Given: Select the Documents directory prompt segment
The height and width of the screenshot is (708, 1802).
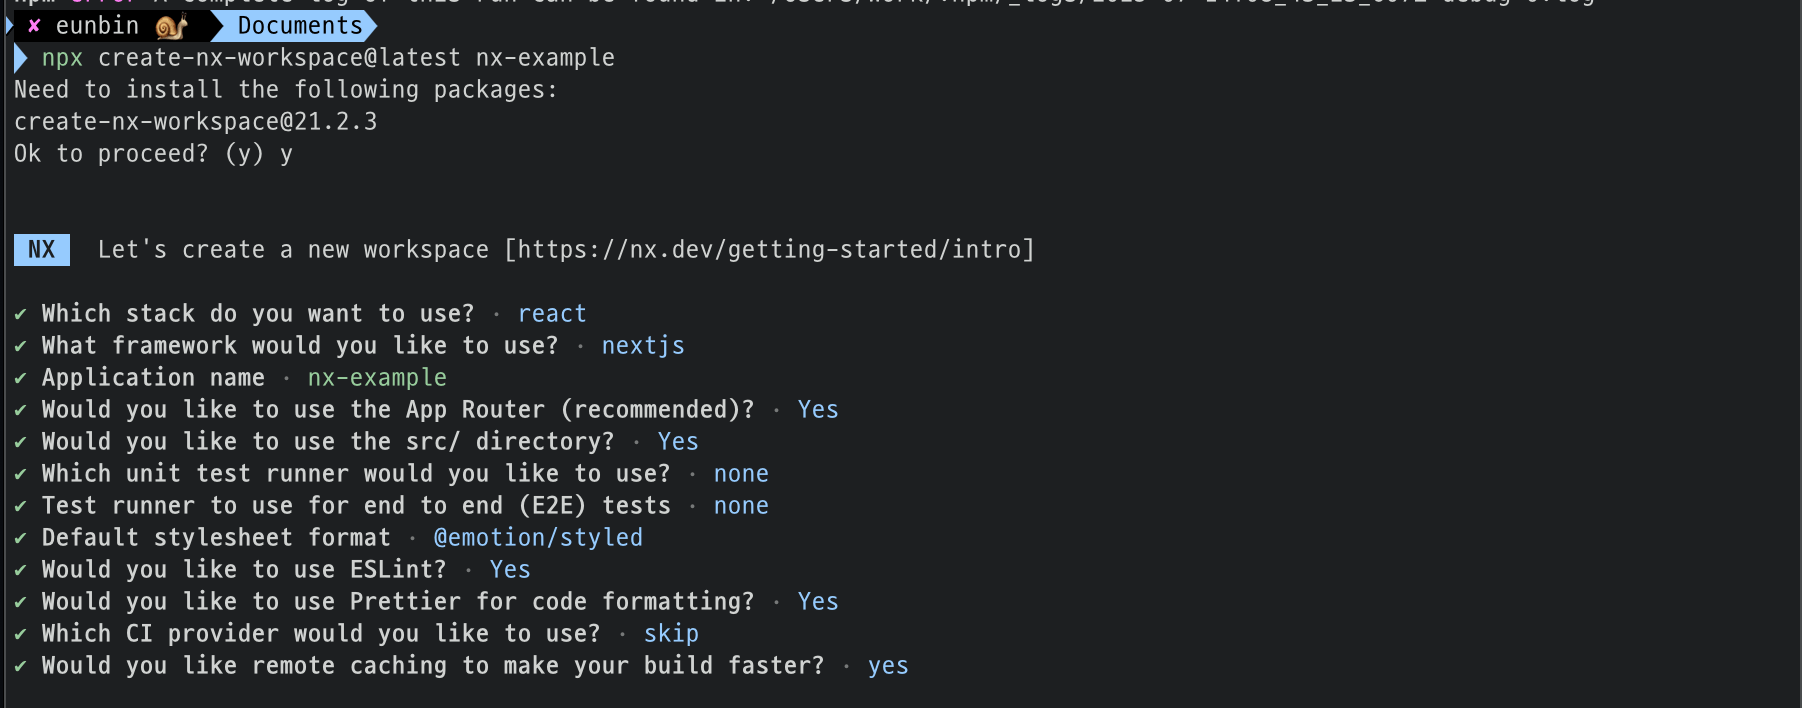Looking at the screenshot, I should point(300,26).
